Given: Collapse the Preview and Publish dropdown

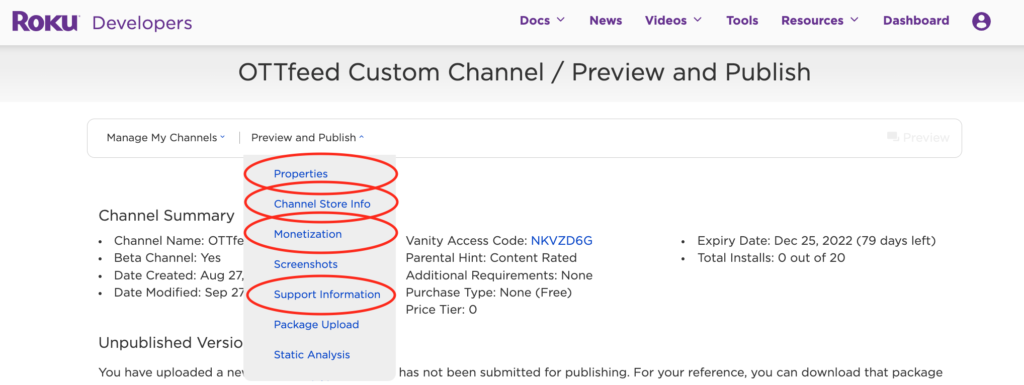Looking at the screenshot, I should [308, 138].
